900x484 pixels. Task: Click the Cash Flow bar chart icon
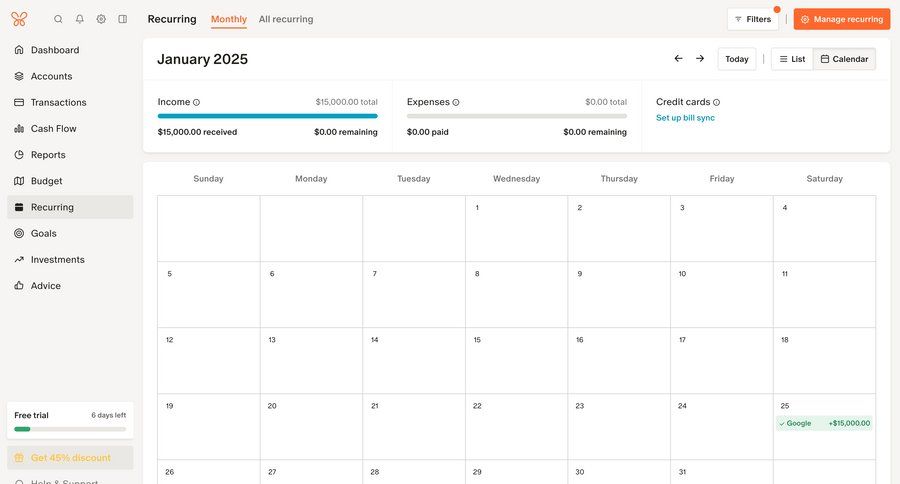pos(19,129)
